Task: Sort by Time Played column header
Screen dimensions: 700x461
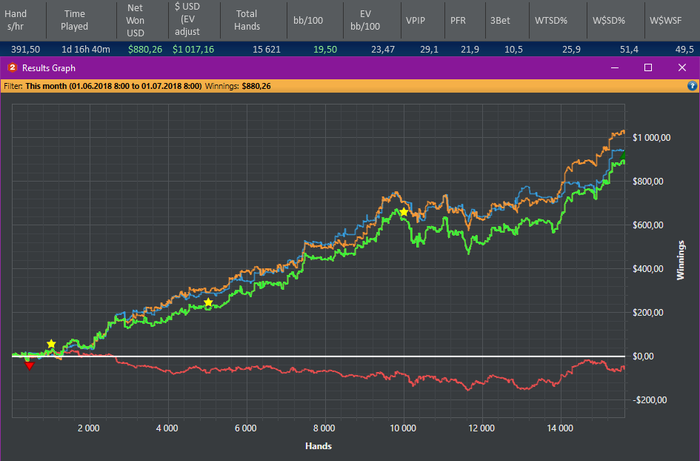Action: [x=82, y=20]
